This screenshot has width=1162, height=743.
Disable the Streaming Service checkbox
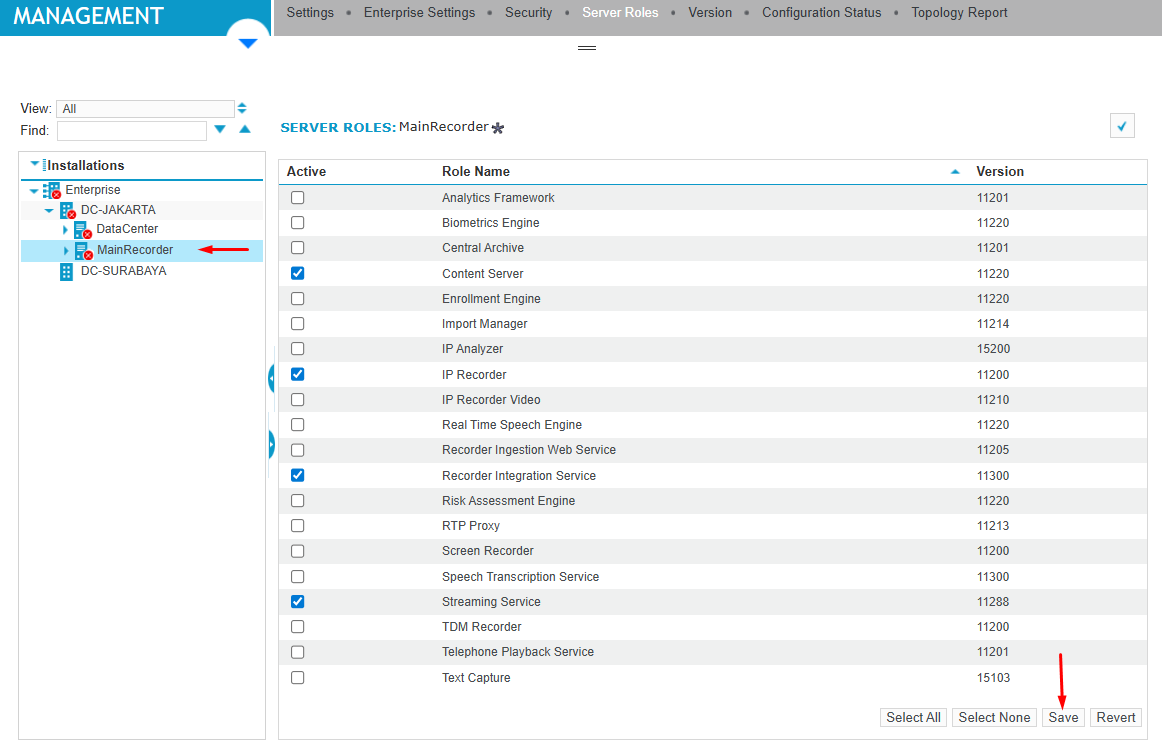tap(298, 602)
